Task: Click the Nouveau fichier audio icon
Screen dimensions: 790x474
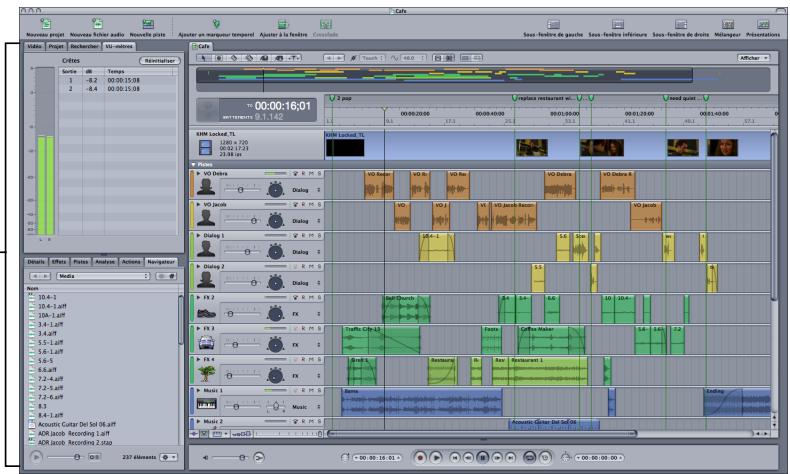Action: (97, 24)
